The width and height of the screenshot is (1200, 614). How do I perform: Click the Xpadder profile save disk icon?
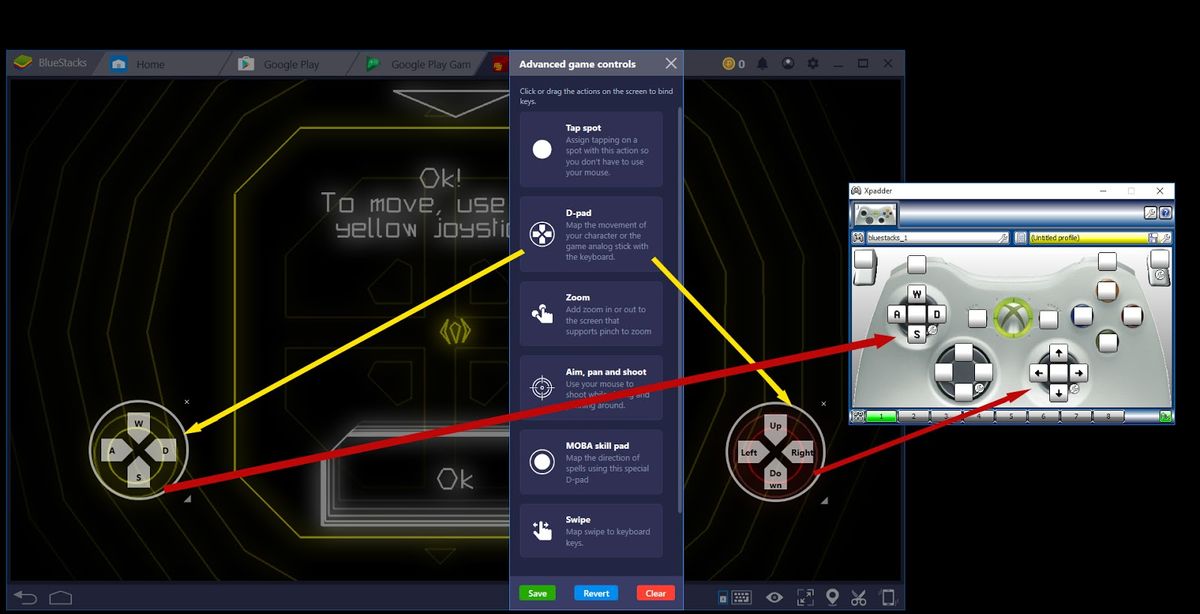[1153, 238]
